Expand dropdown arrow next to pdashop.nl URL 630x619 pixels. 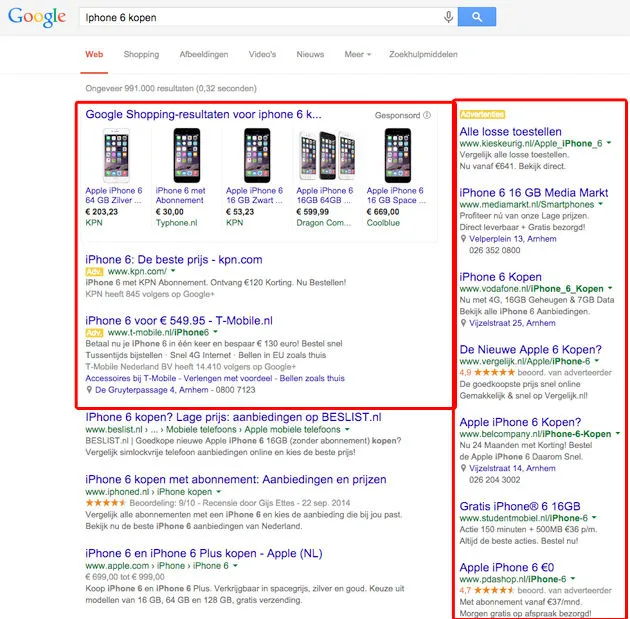coord(573,579)
